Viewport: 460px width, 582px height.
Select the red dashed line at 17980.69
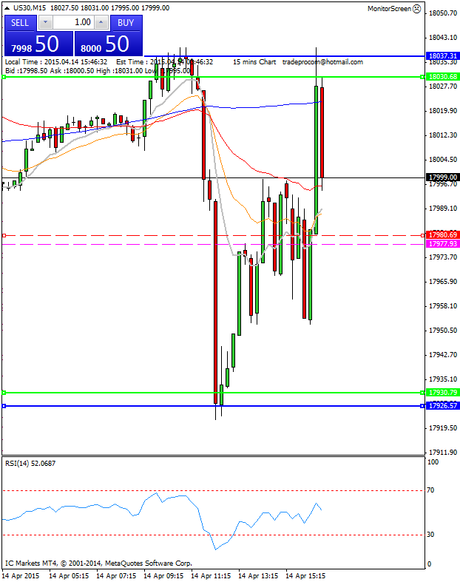[213, 235]
